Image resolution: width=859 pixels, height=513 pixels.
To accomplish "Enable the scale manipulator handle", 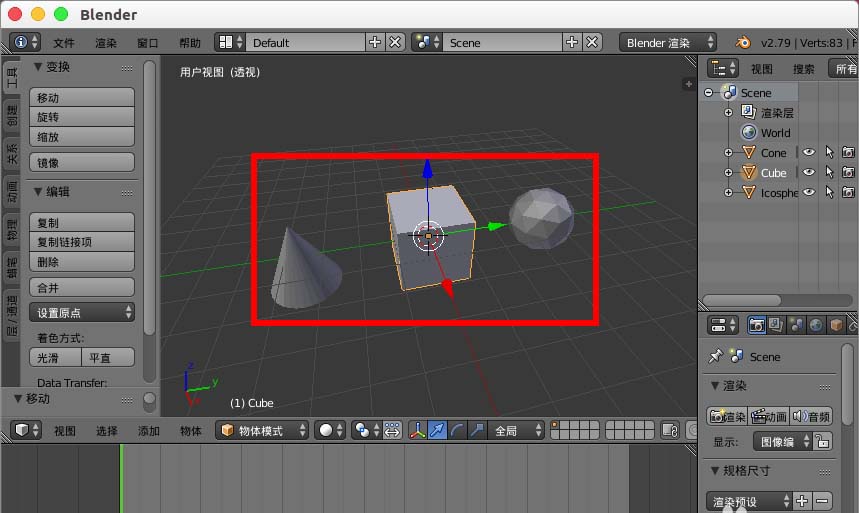I will click(x=477, y=430).
